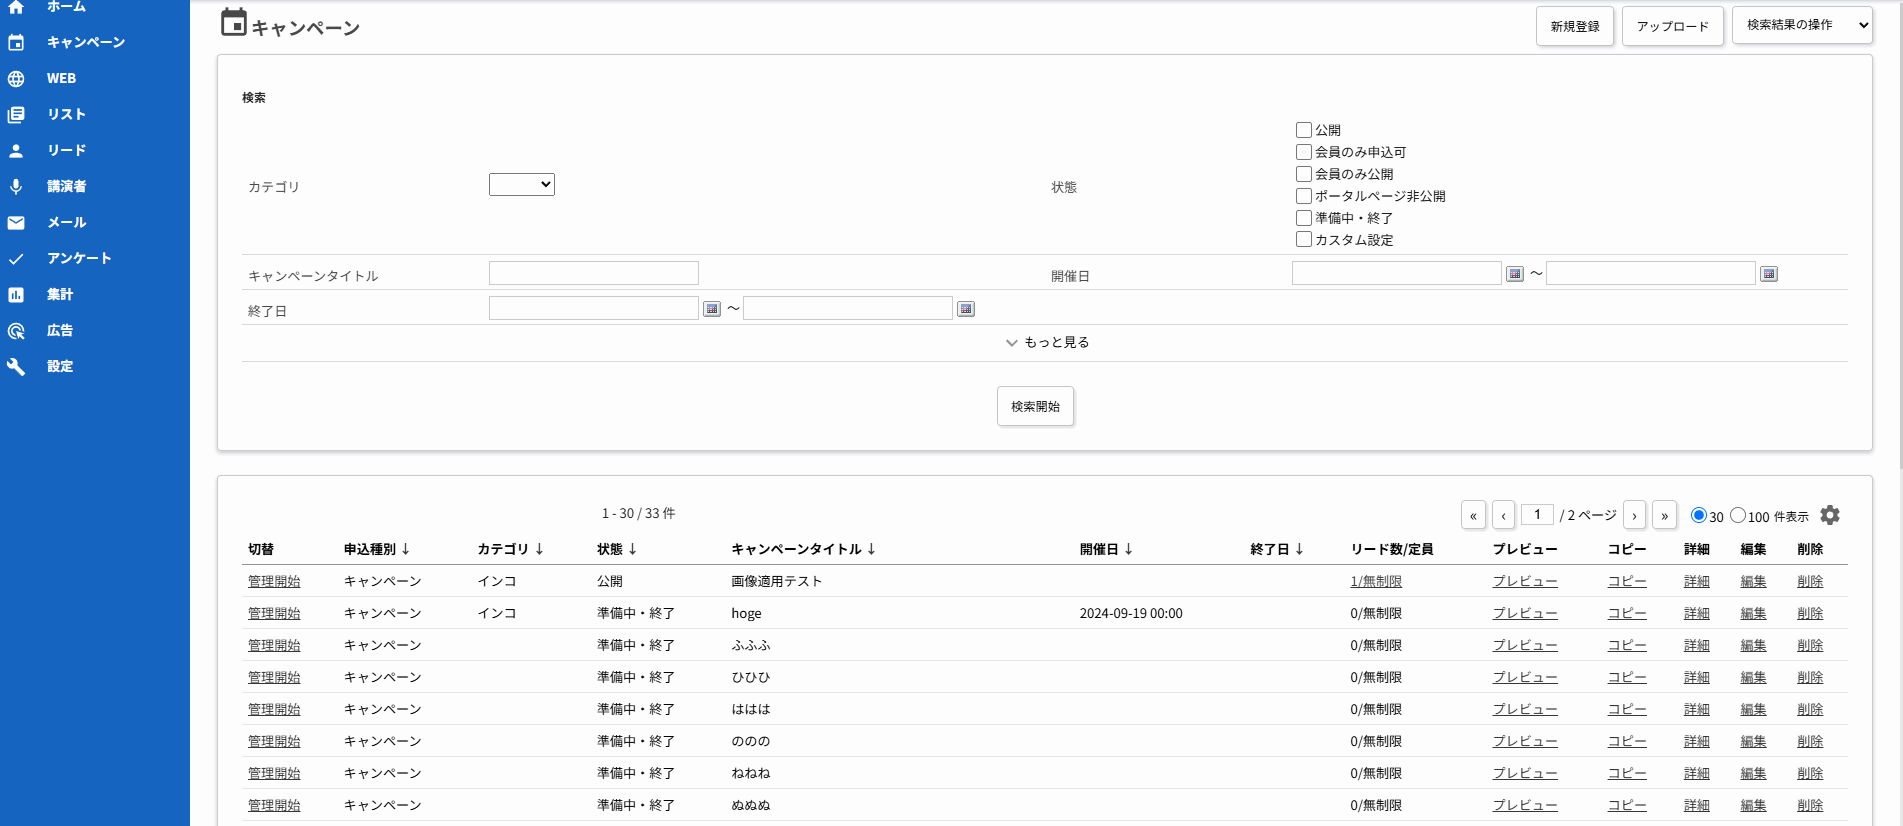
Task: Click the 講演者 microphone sidebar icon
Action: (x=16, y=186)
